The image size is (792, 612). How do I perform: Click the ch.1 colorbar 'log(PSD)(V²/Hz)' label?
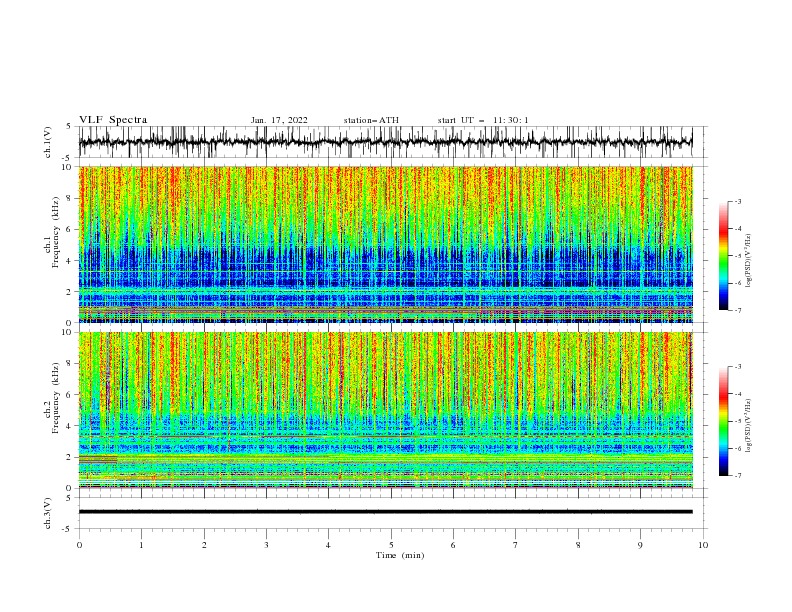point(748,261)
